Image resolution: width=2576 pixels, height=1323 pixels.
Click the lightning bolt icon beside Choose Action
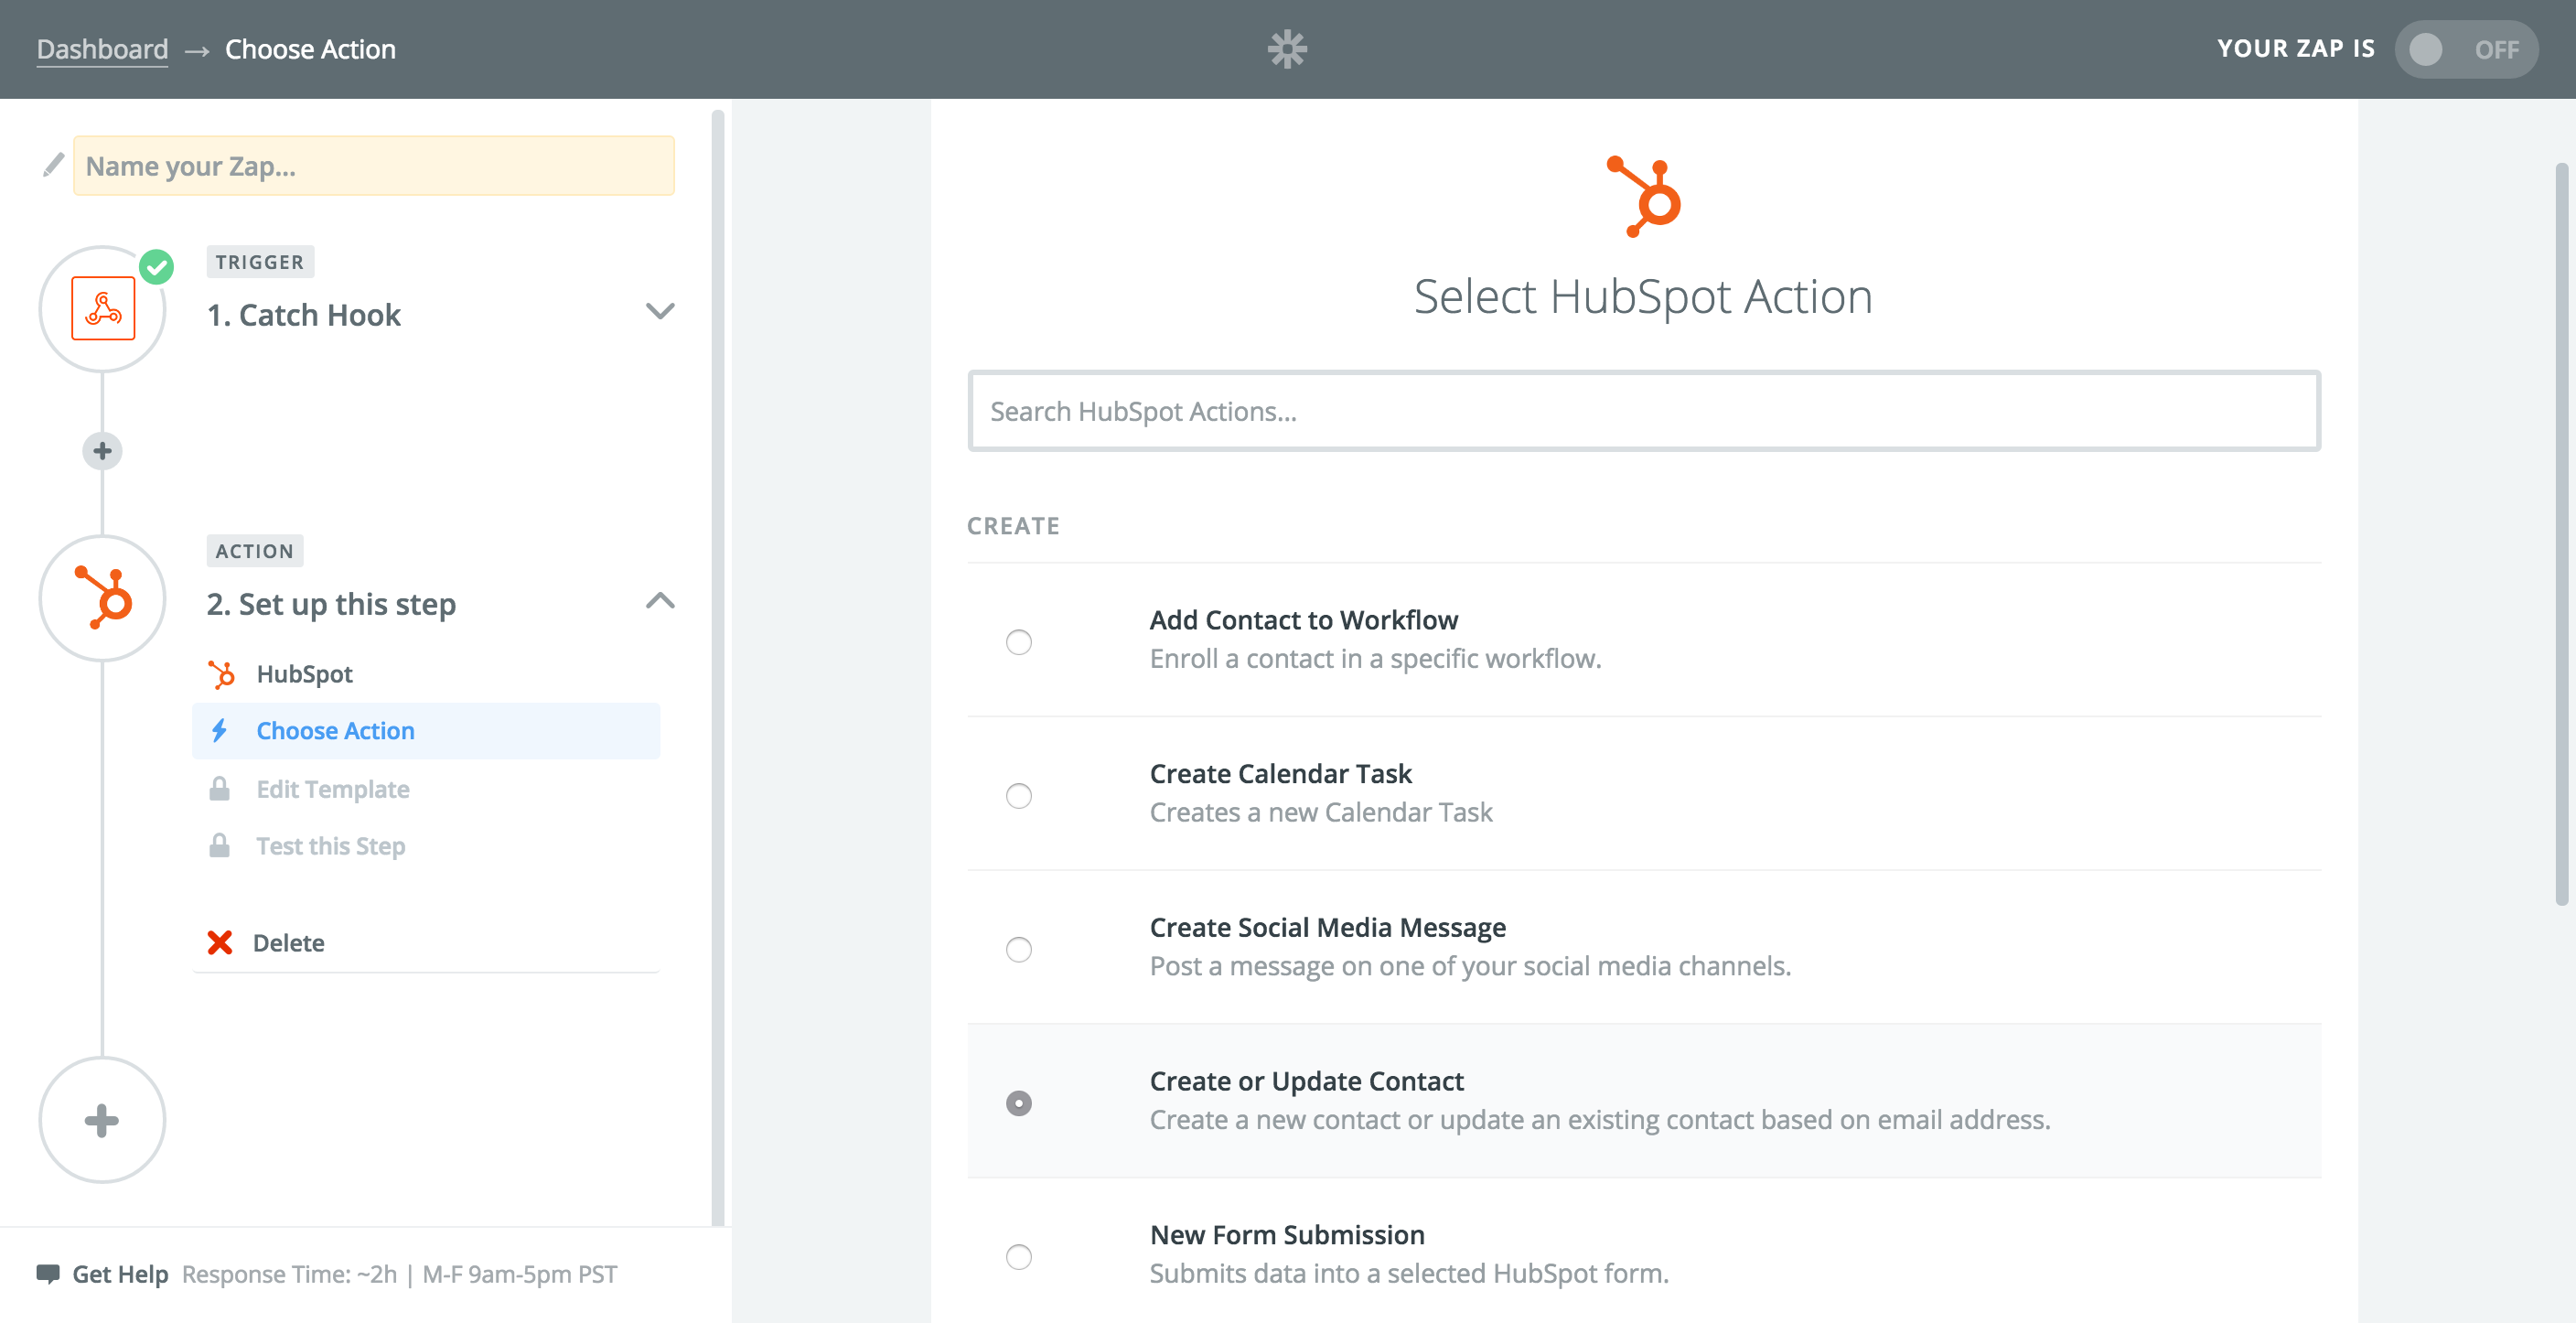pos(219,731)
